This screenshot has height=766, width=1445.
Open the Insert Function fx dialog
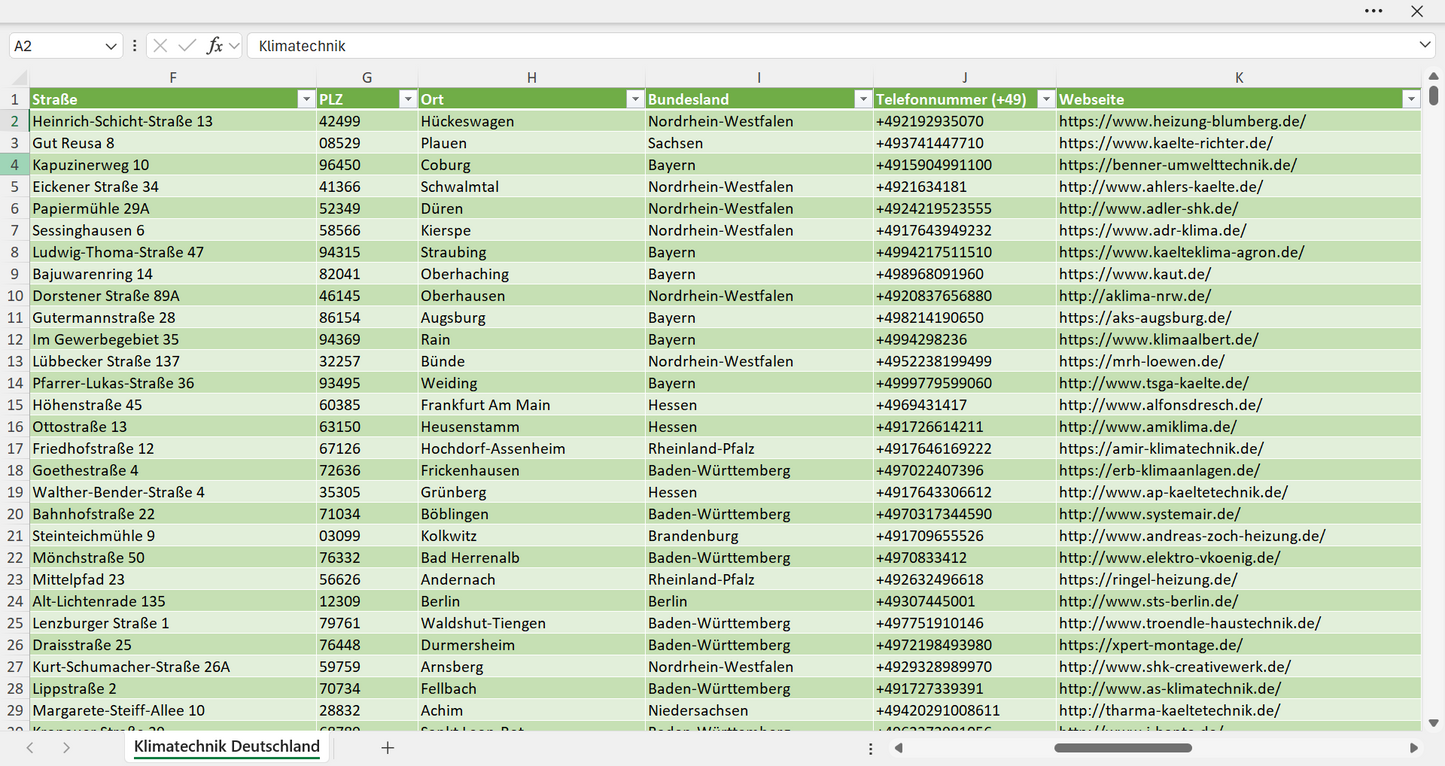[x=214, y=46]
